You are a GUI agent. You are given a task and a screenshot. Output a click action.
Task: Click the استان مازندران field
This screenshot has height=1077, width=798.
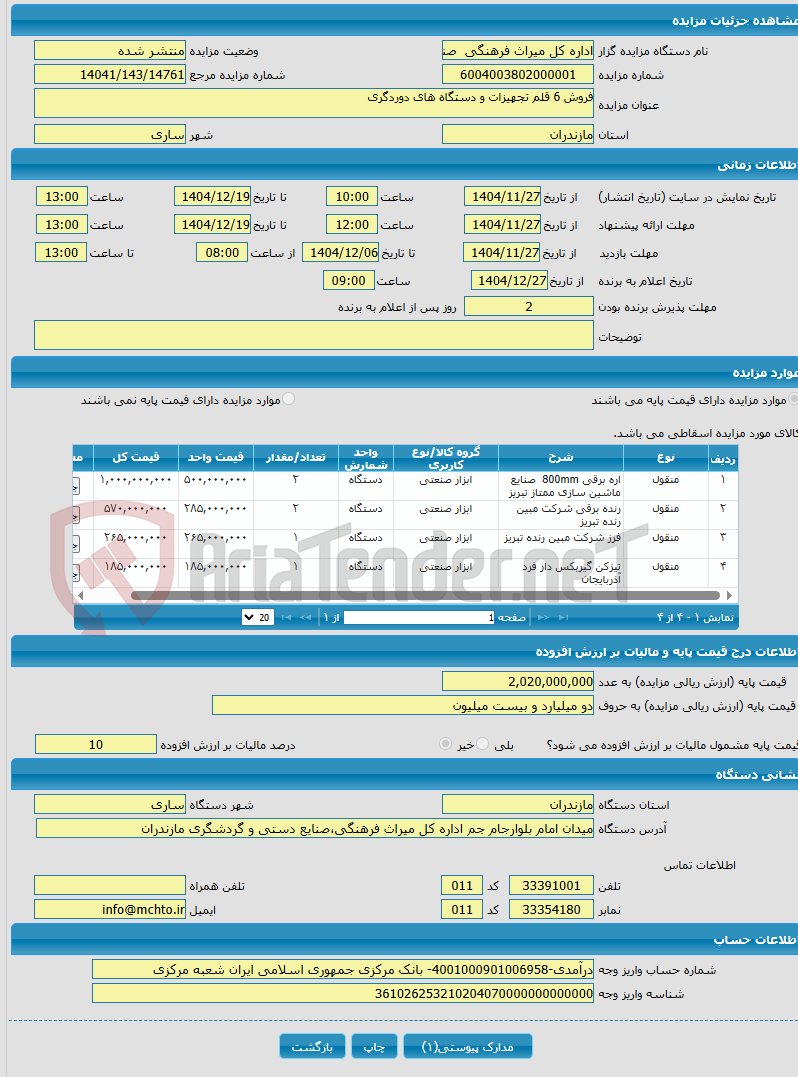click(x=518, y=134)
